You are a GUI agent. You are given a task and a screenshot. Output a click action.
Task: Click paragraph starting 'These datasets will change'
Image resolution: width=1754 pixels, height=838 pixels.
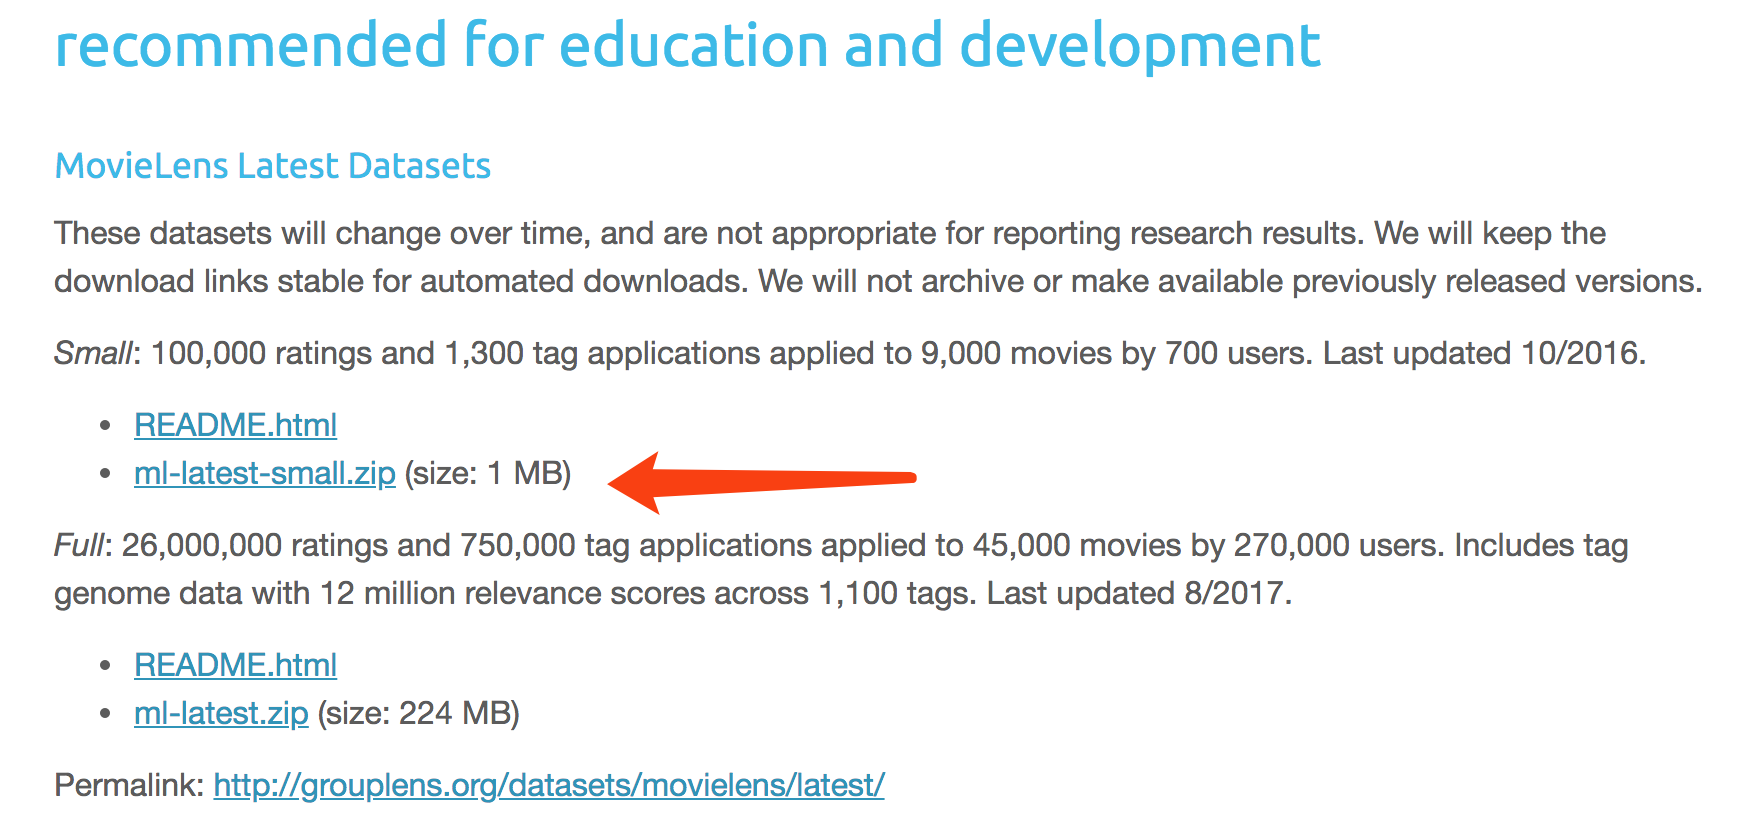tap(878, 257)
